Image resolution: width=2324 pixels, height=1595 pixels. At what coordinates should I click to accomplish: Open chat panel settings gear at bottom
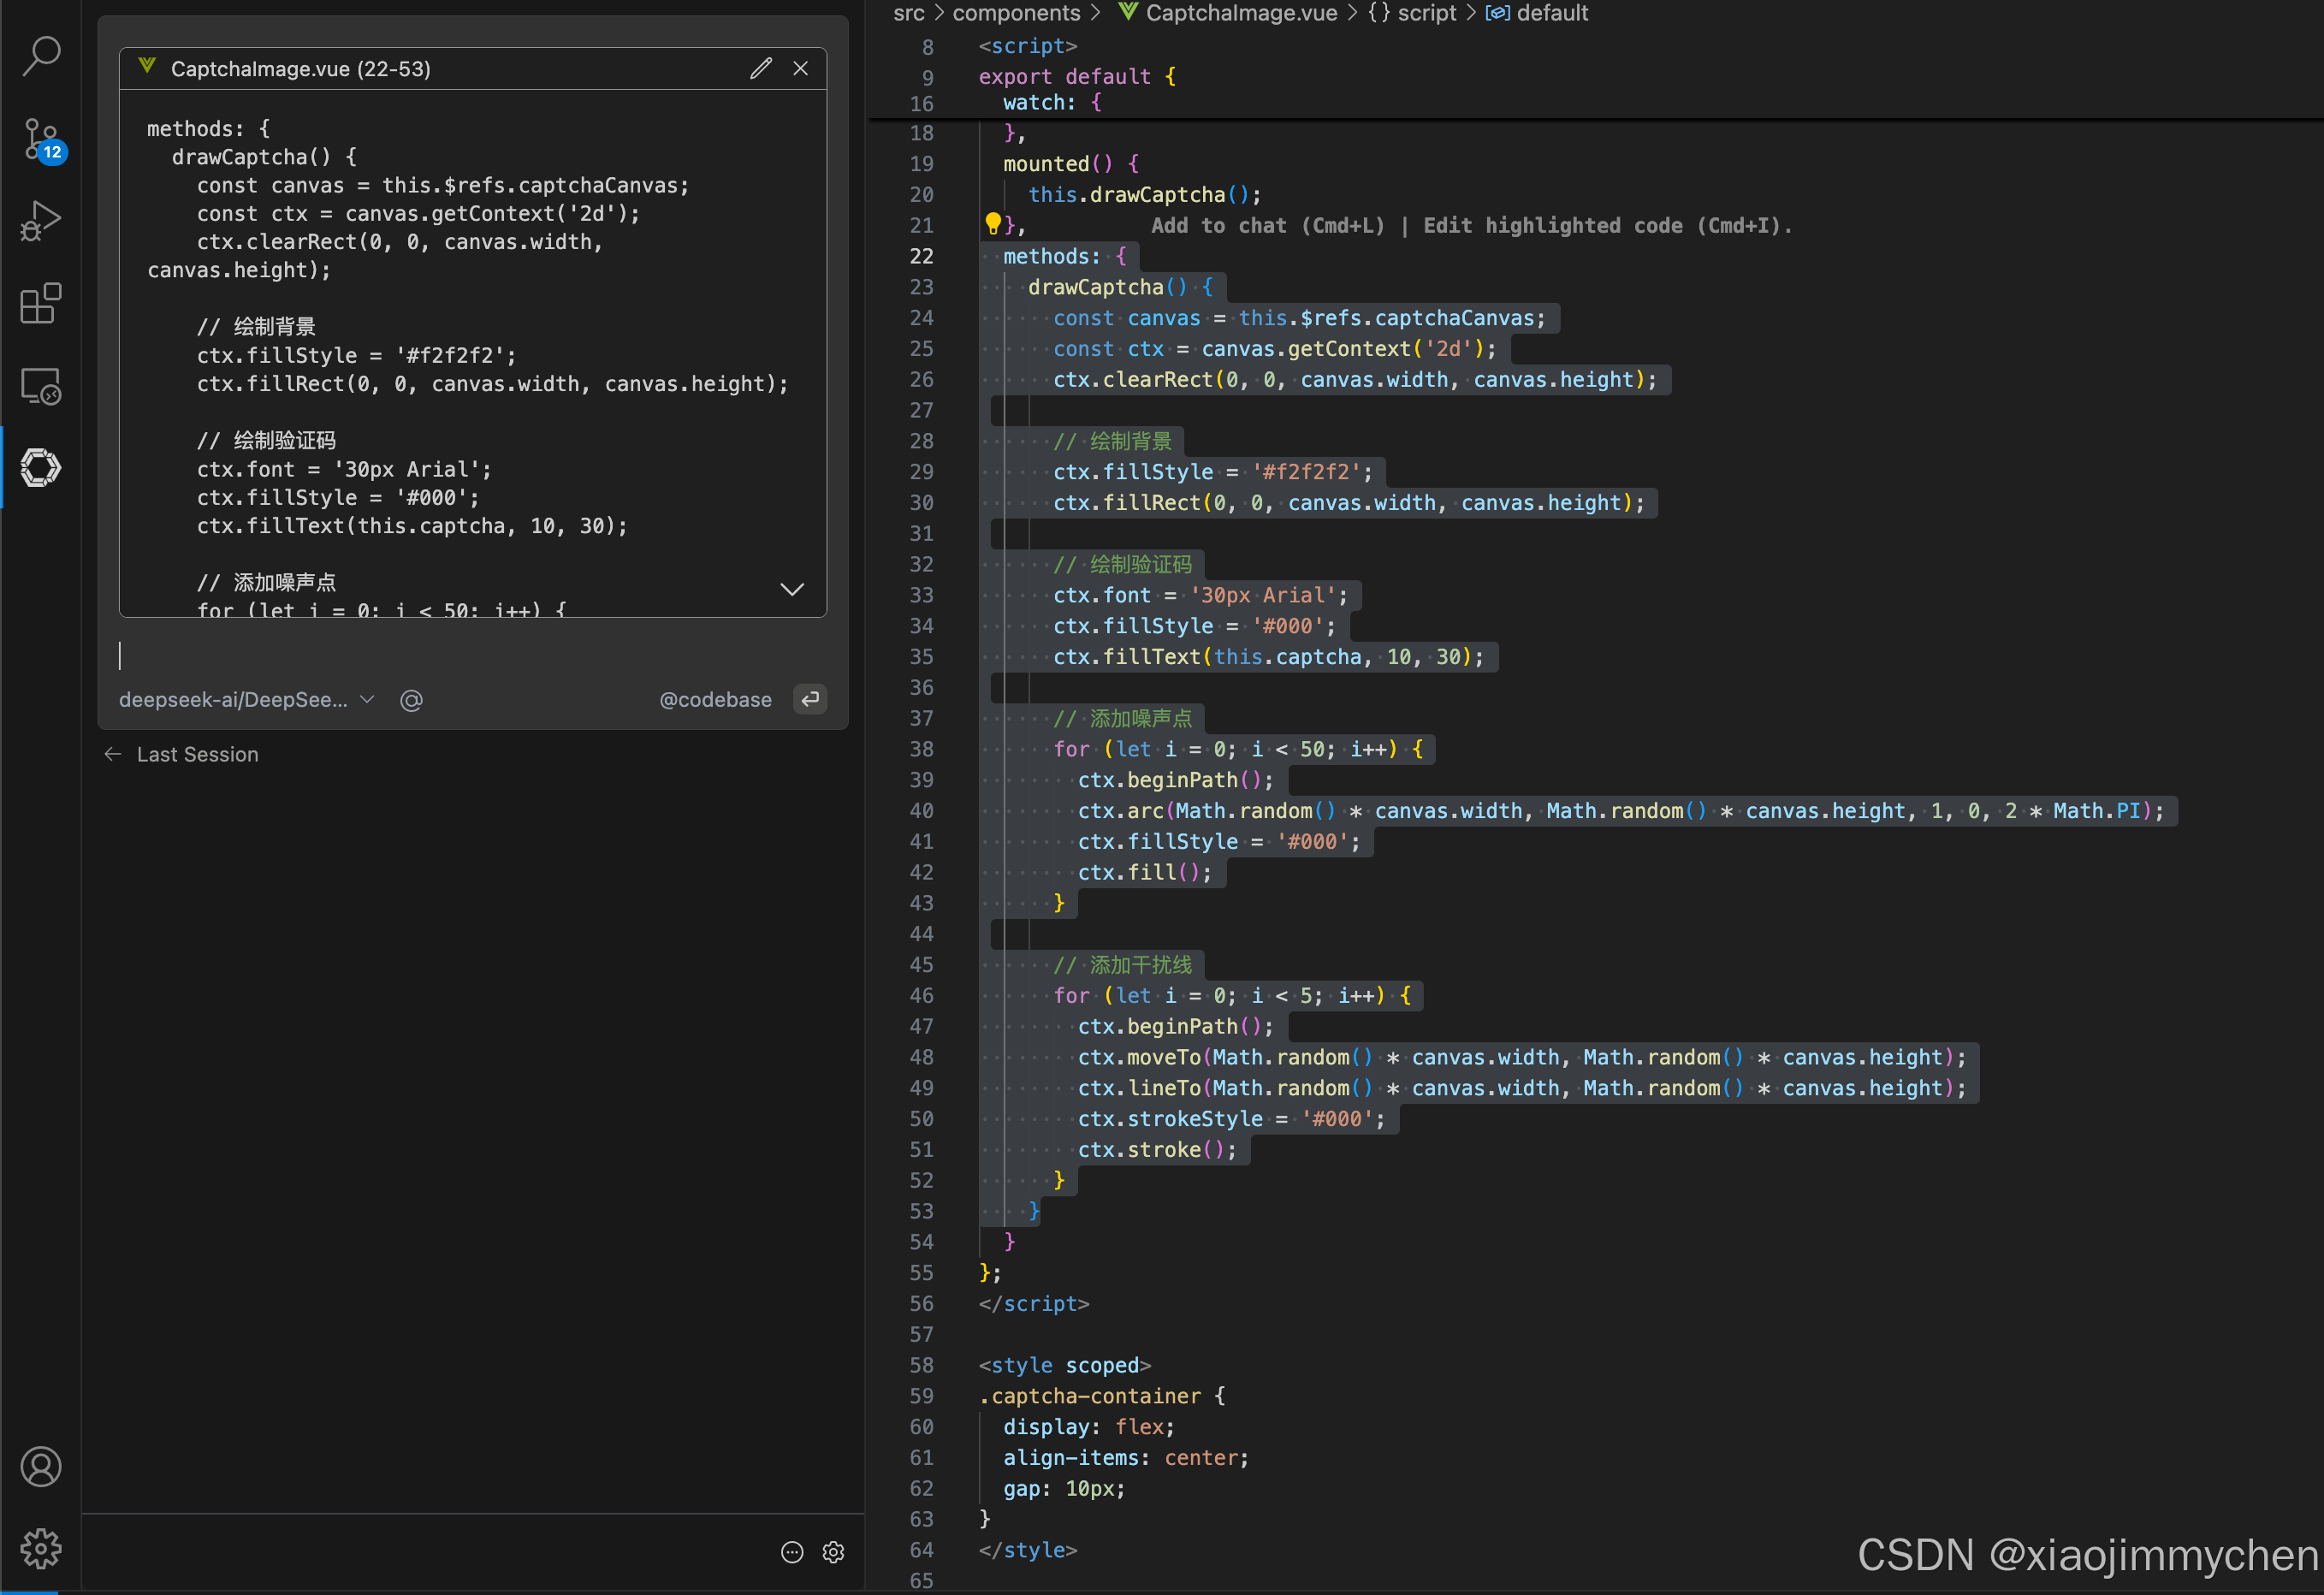833,1551
